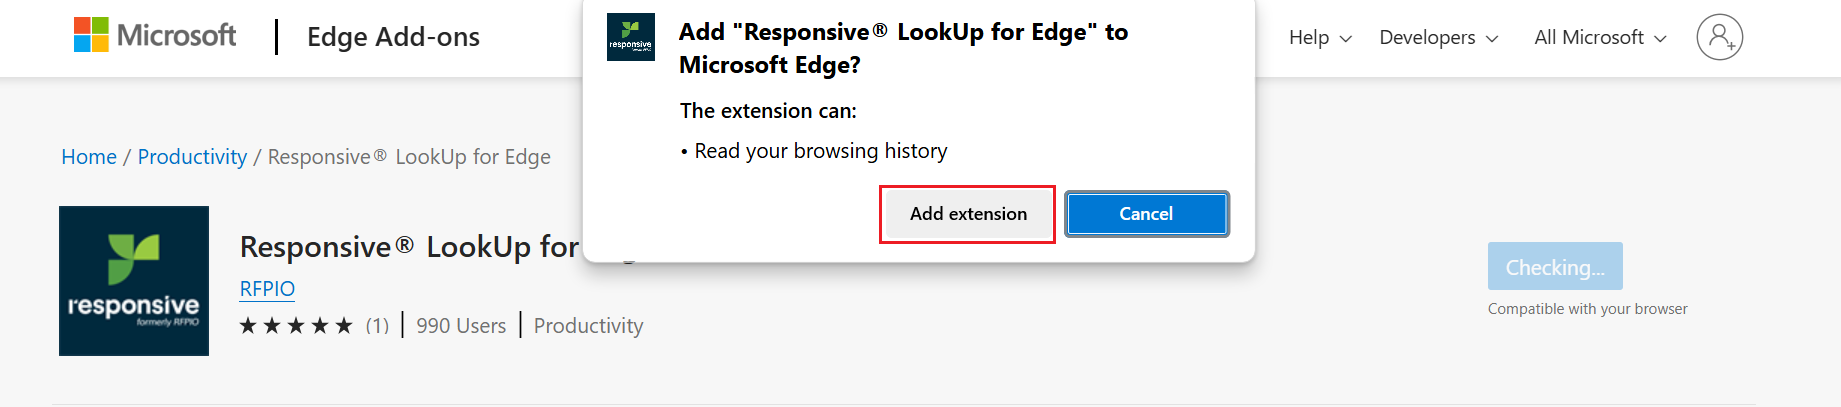Cancel the extension install dialog

(1146, 214)
